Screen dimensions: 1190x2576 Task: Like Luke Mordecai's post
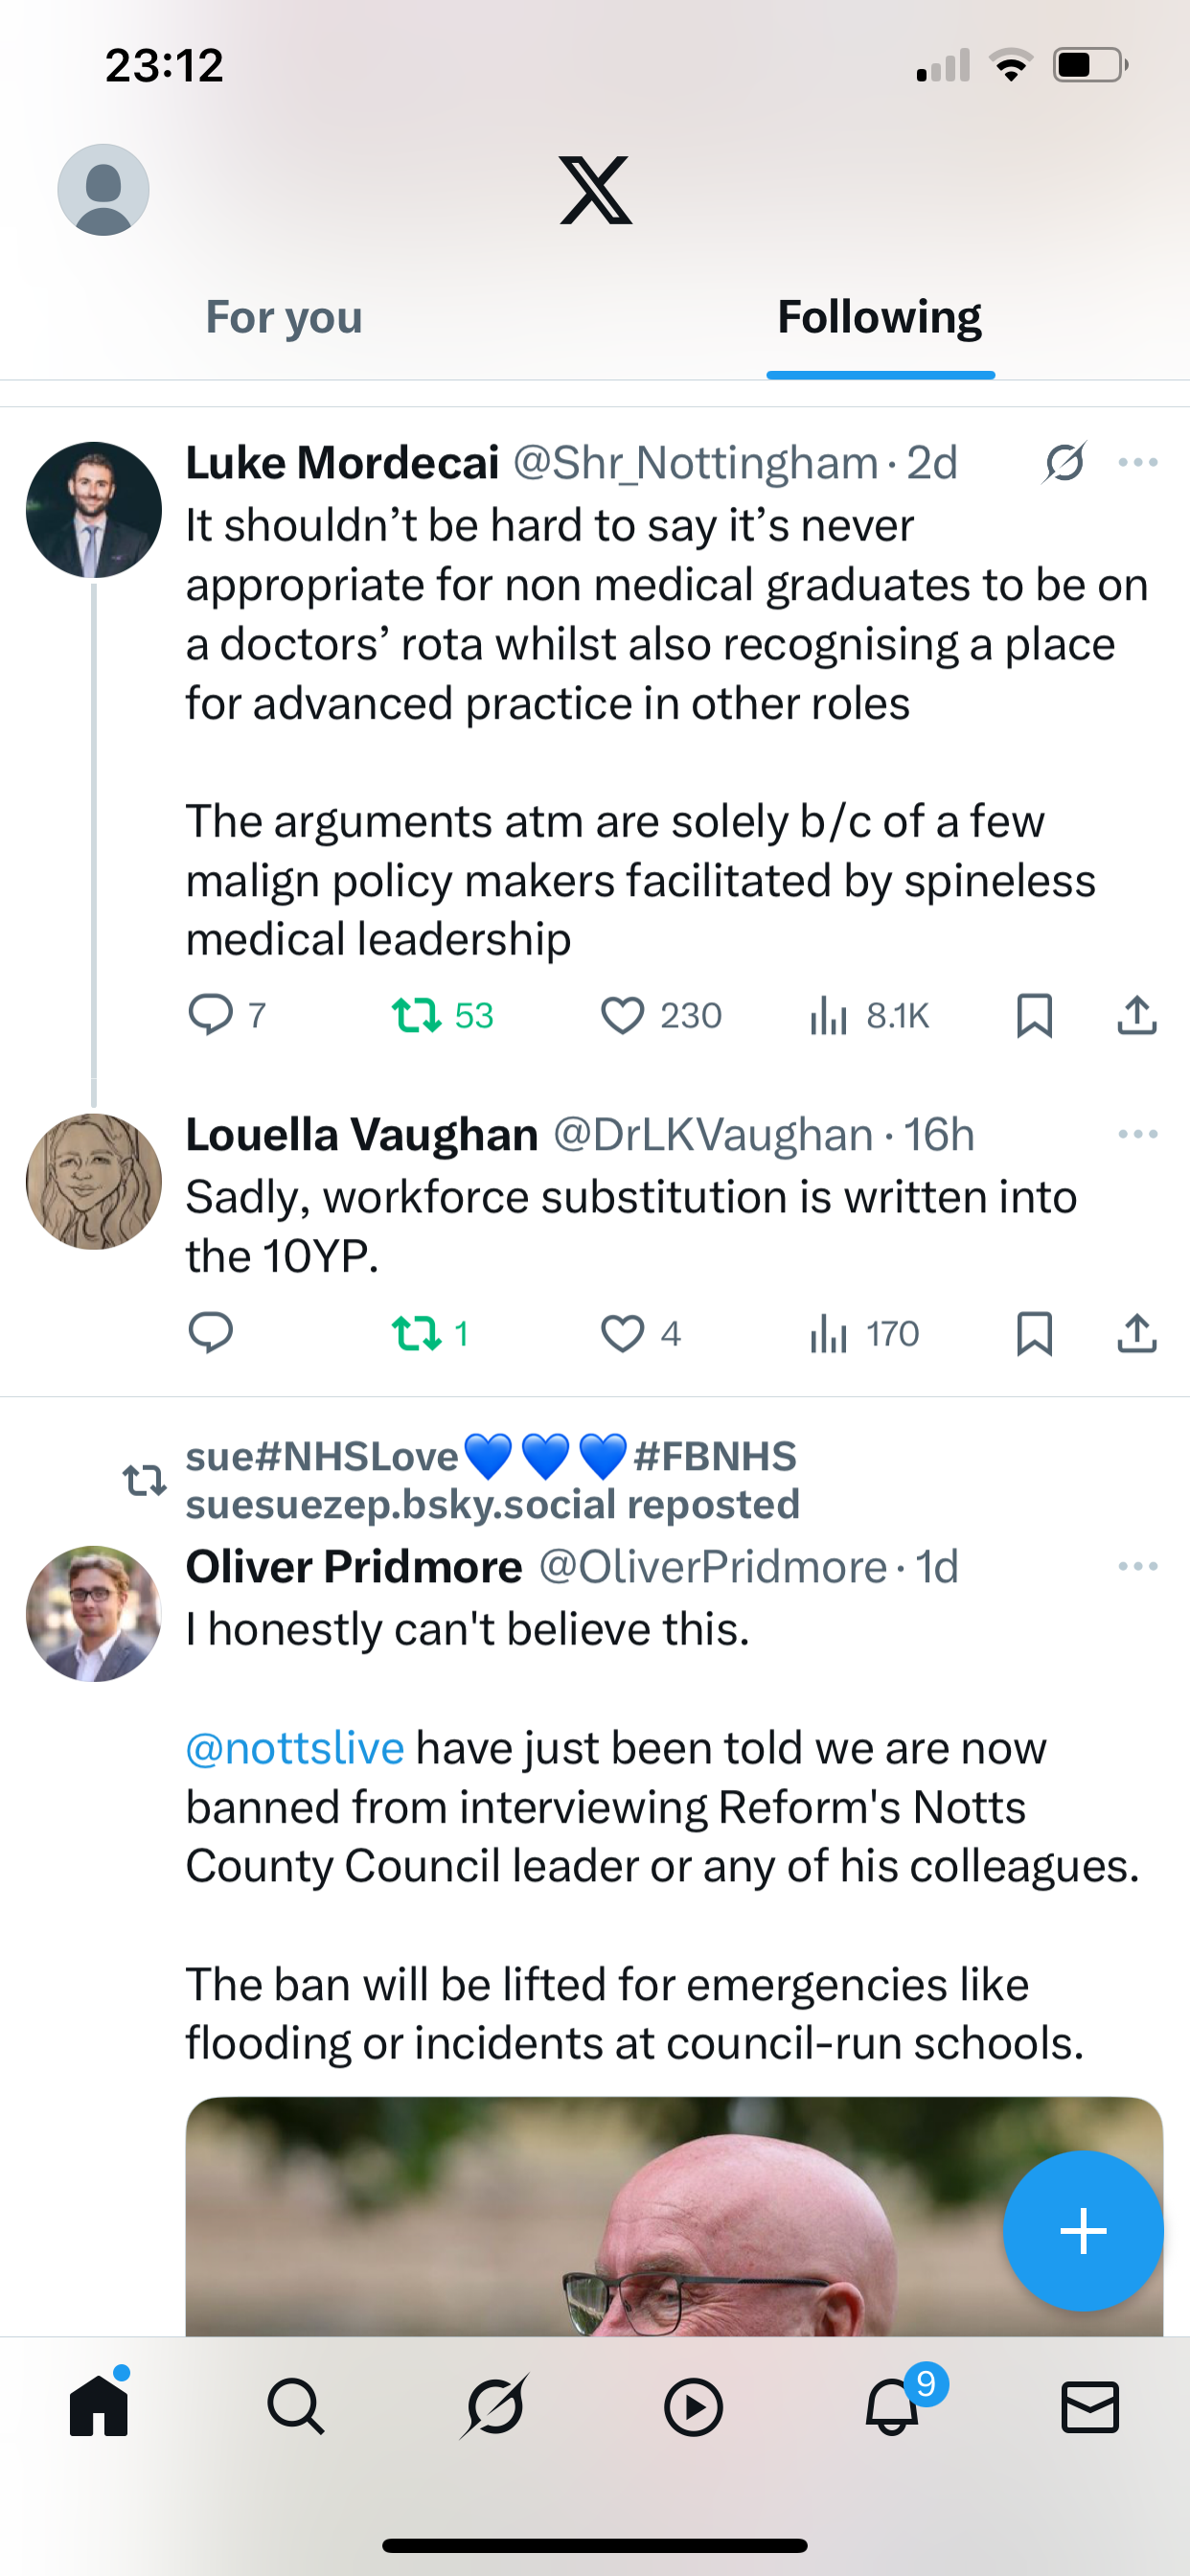click(x=622, y=1015)
